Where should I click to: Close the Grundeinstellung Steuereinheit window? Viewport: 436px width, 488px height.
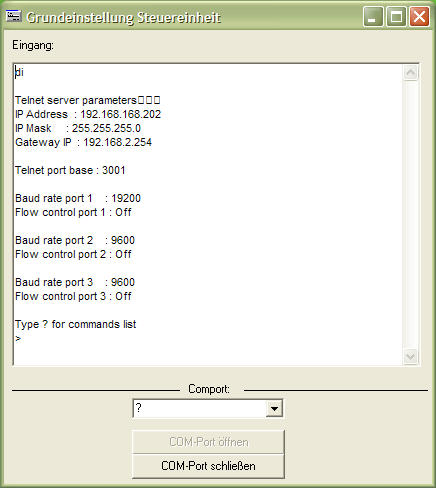pyautogui.click(x=419, y=17)
